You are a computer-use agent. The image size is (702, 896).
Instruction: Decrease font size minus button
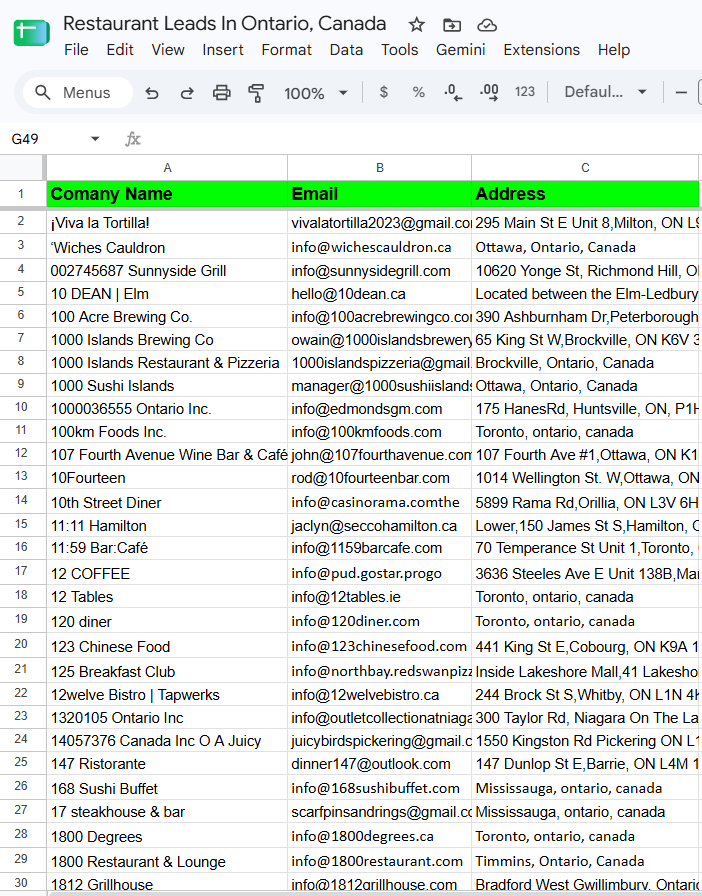681,93
